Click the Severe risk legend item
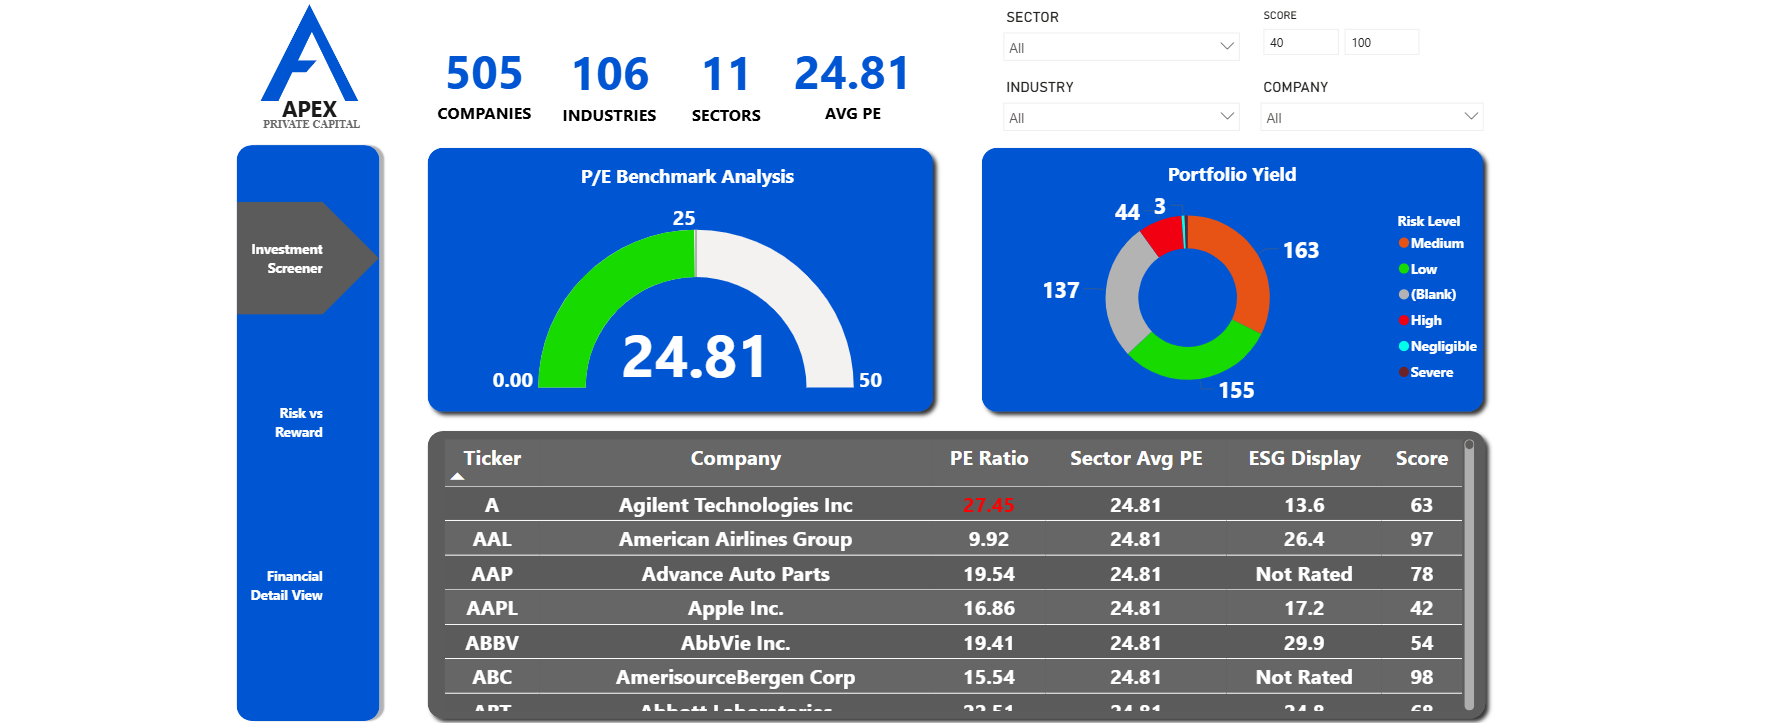 coord(1431,372)
